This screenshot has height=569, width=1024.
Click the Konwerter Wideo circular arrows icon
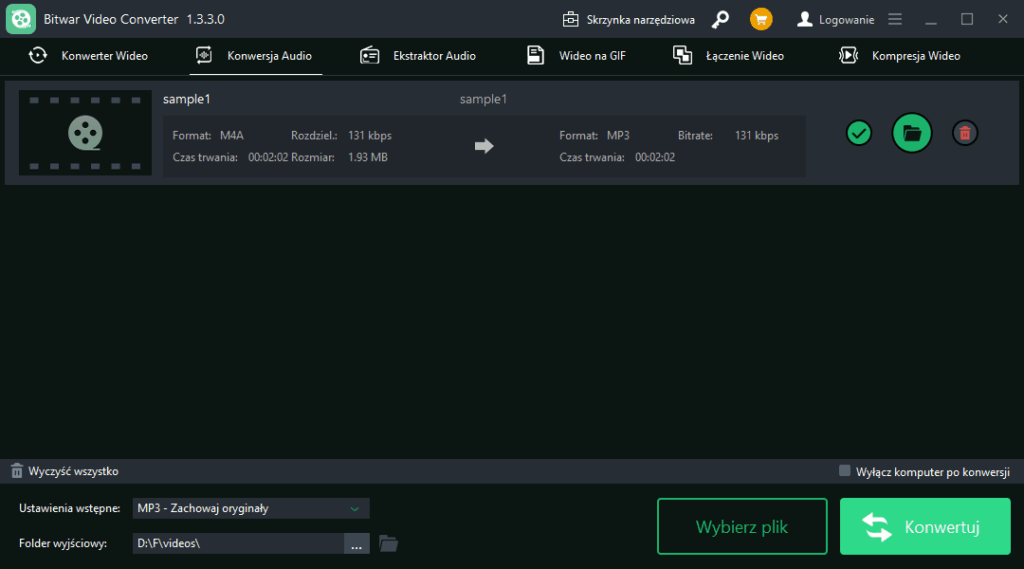(x=38, y=56)
